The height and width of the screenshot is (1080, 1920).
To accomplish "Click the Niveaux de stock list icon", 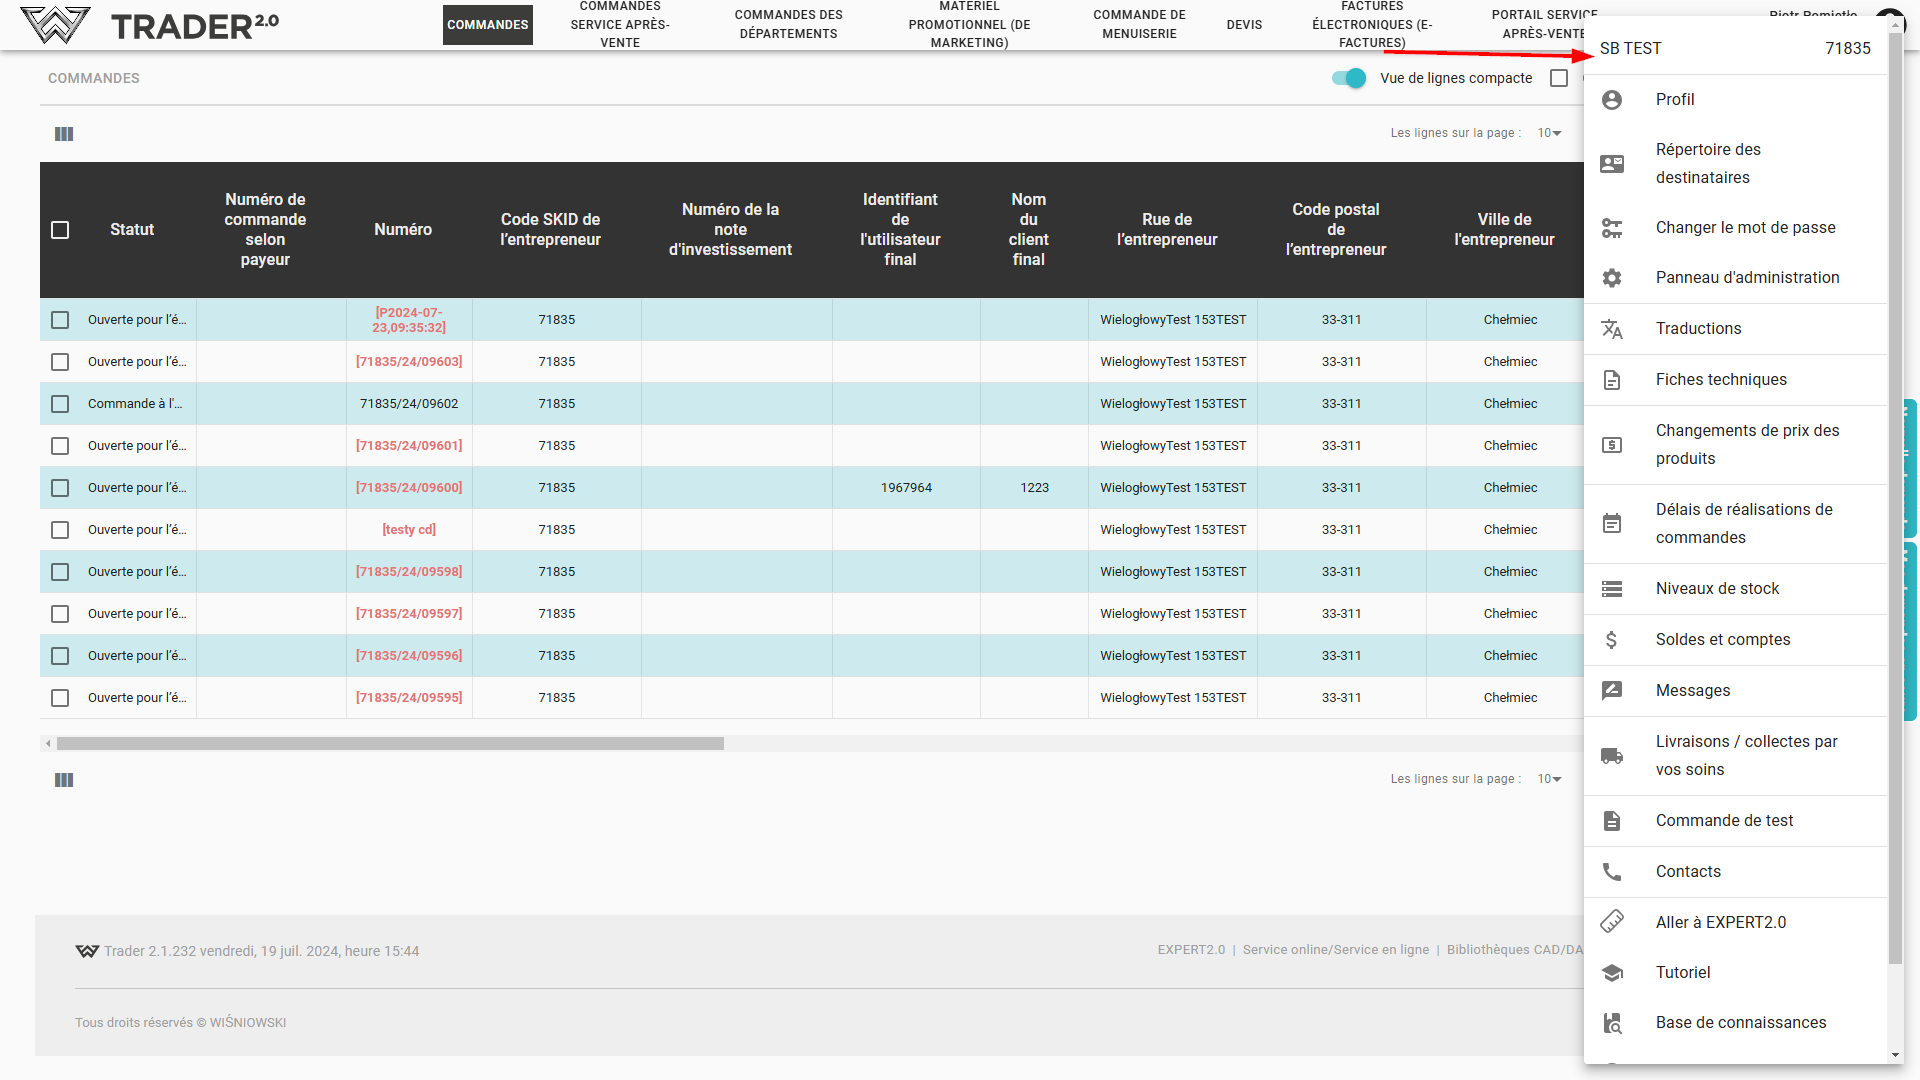I will coord(1612,589).
